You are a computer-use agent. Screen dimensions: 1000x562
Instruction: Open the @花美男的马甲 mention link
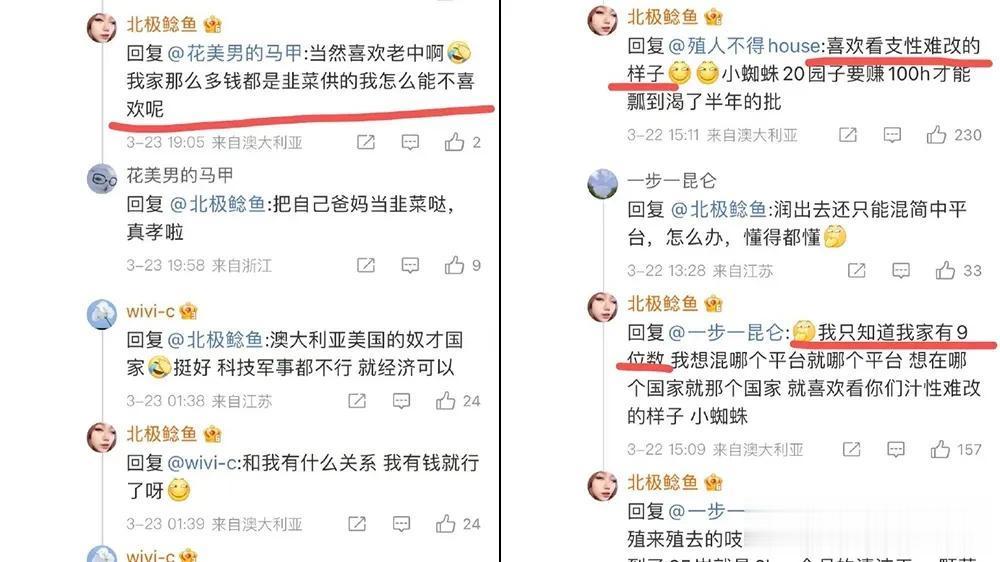tap(235, 53)
